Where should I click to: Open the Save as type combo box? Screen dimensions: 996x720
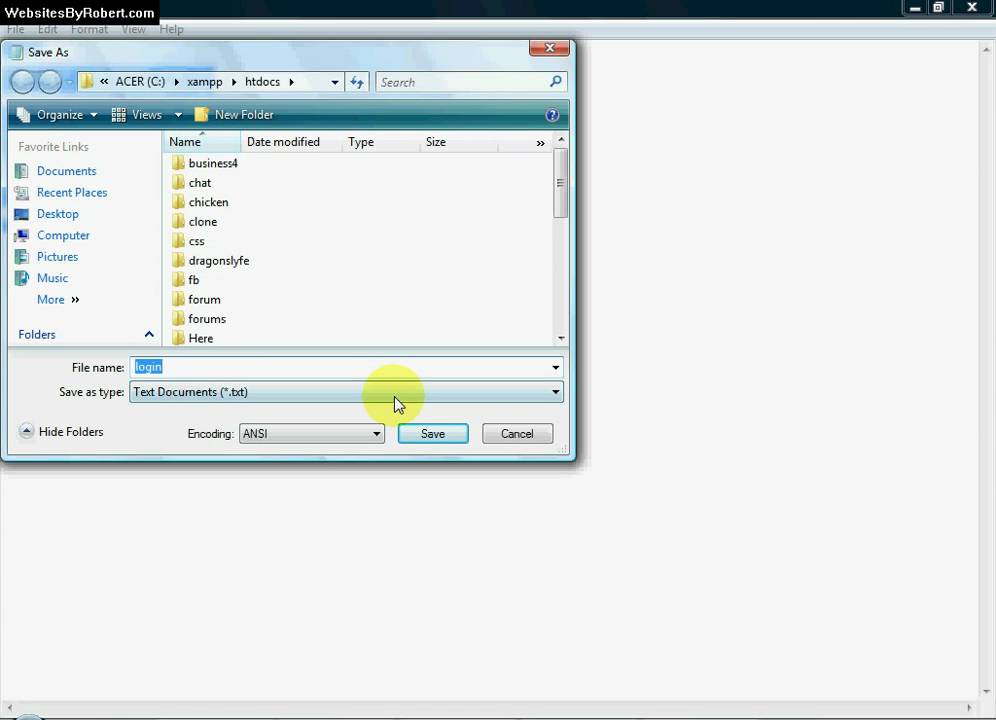(x=346, y=392)
